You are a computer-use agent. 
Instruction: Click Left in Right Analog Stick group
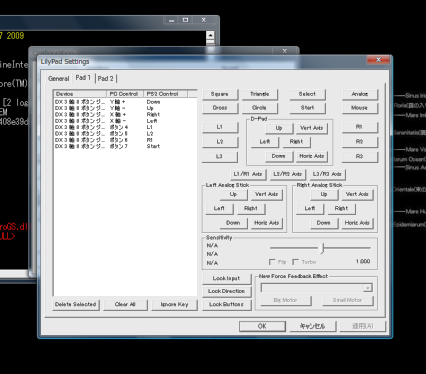pyautogui.click(x=310, y=208)
